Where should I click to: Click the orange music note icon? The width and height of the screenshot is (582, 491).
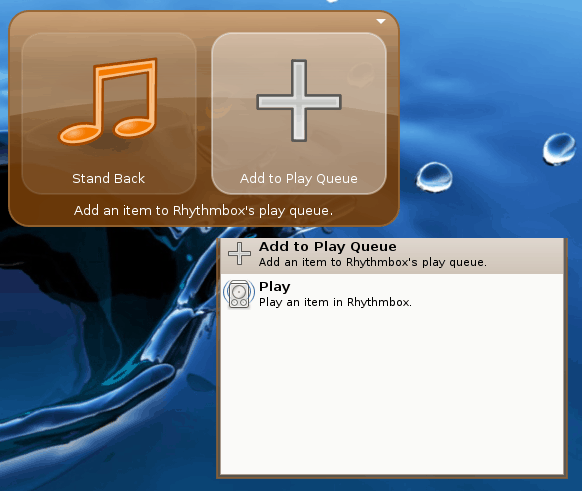click(x=108, y=101)
